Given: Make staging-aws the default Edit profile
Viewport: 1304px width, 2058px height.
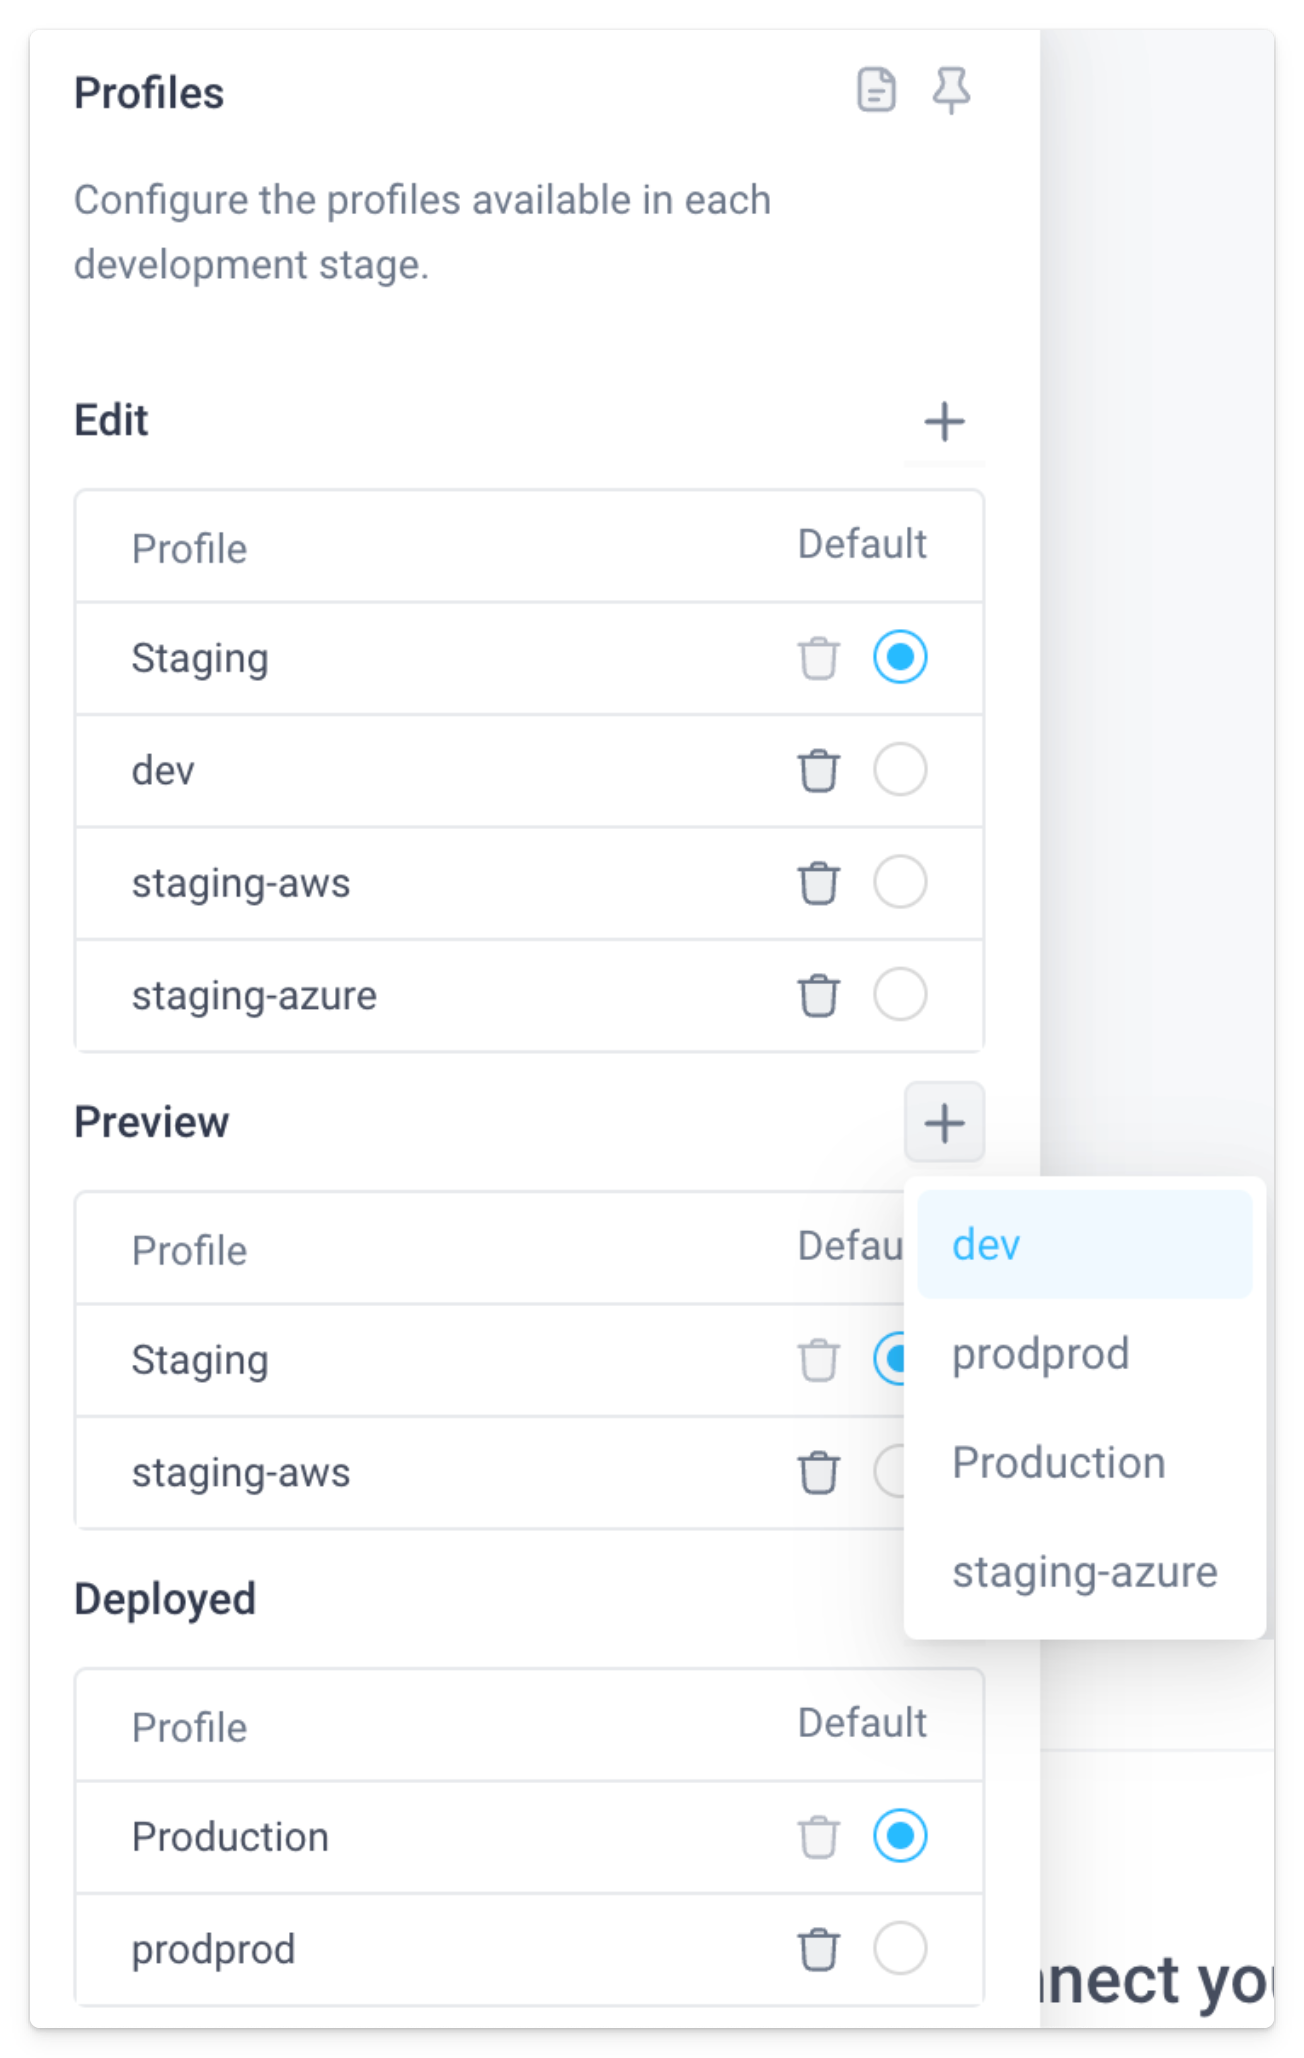Looking at the screenshot, I should [x=900, y=883].
